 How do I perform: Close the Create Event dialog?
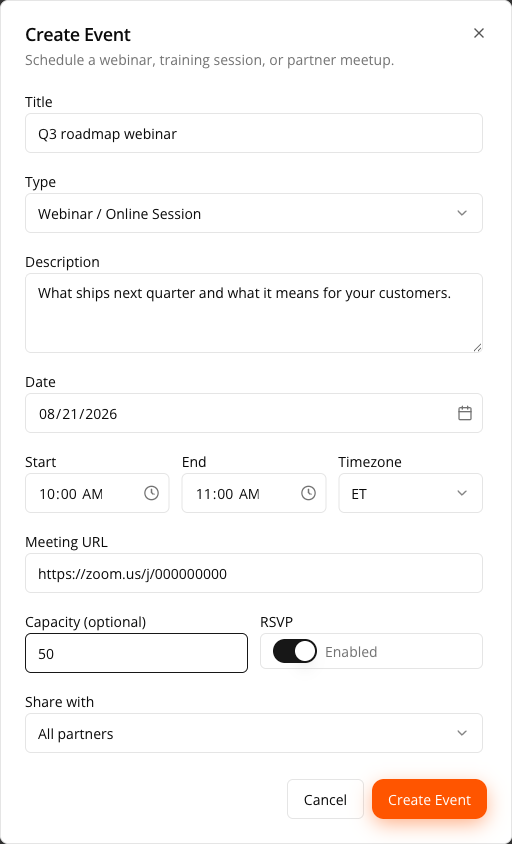pos(479,33)
